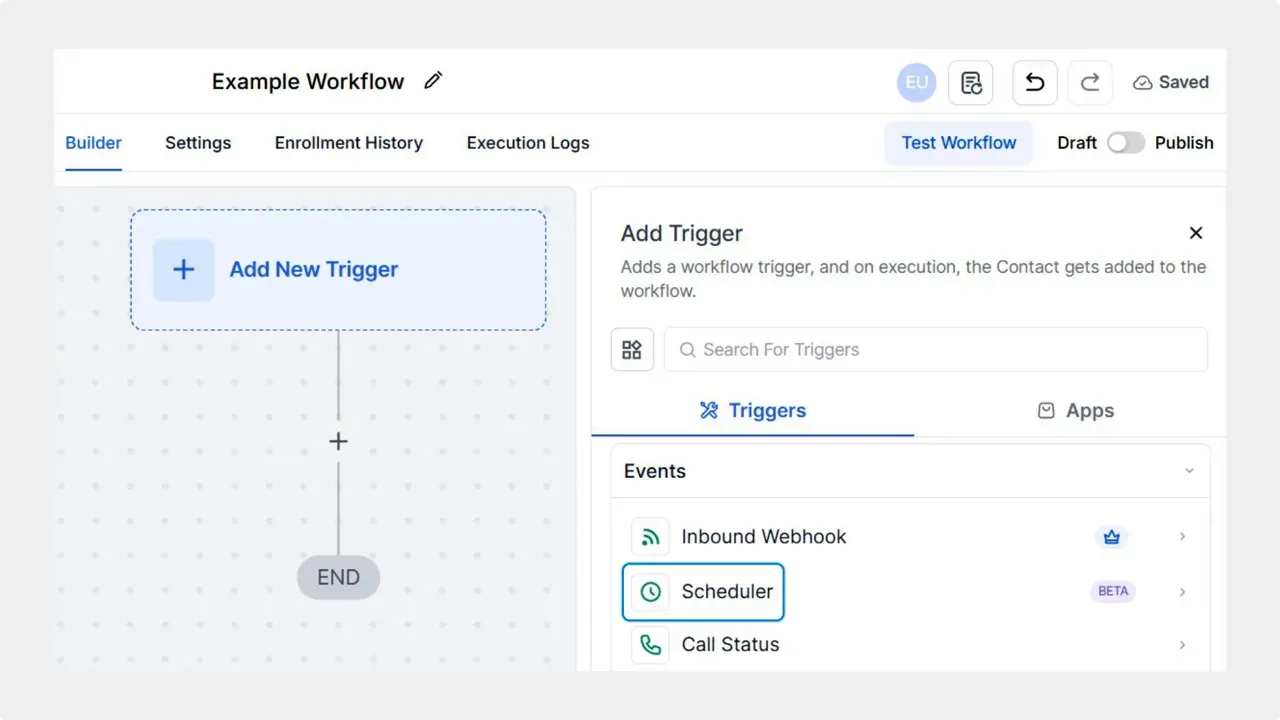Click the Call Status phone icon
The height and width of the screenshot is (720, 1280).
coord(650,645)
